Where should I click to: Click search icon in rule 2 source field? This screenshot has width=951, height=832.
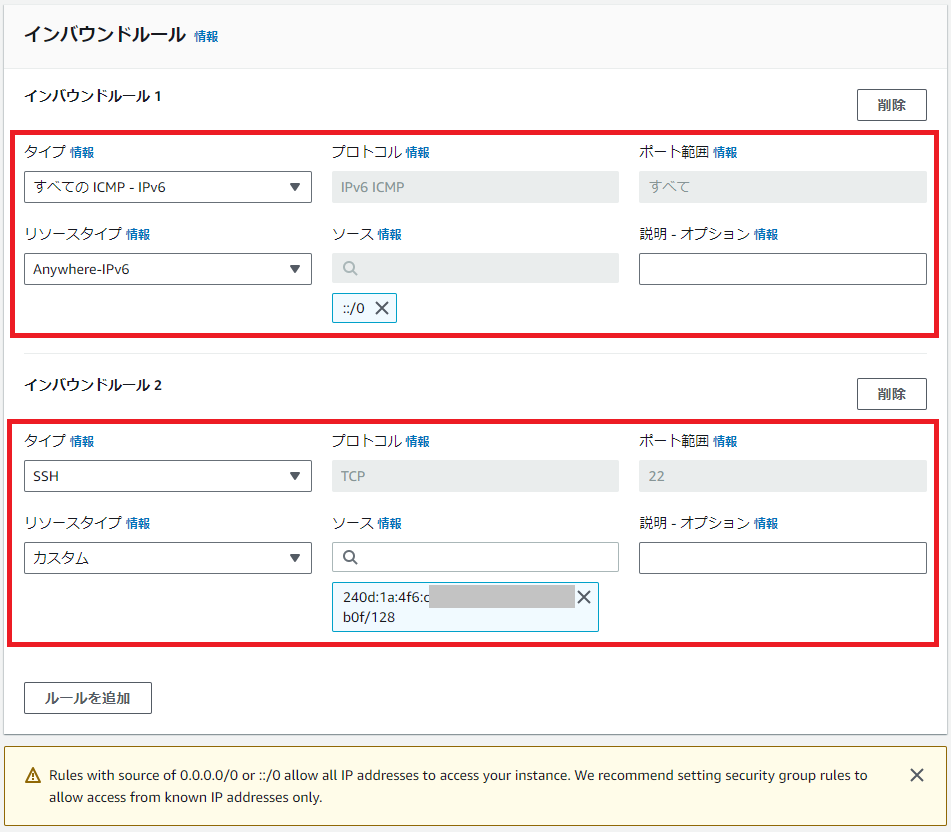click(x=350, y=558)
